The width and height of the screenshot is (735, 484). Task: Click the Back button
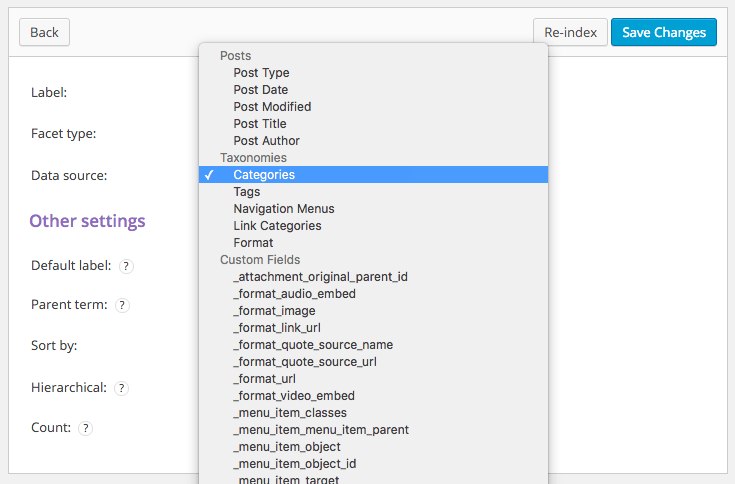(x=44, y=32)
